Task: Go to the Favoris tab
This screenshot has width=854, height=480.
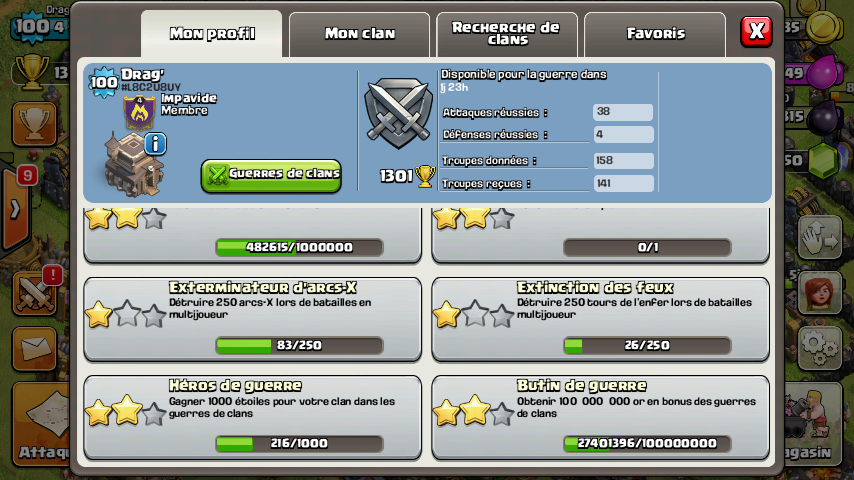Action: [655, 34]
